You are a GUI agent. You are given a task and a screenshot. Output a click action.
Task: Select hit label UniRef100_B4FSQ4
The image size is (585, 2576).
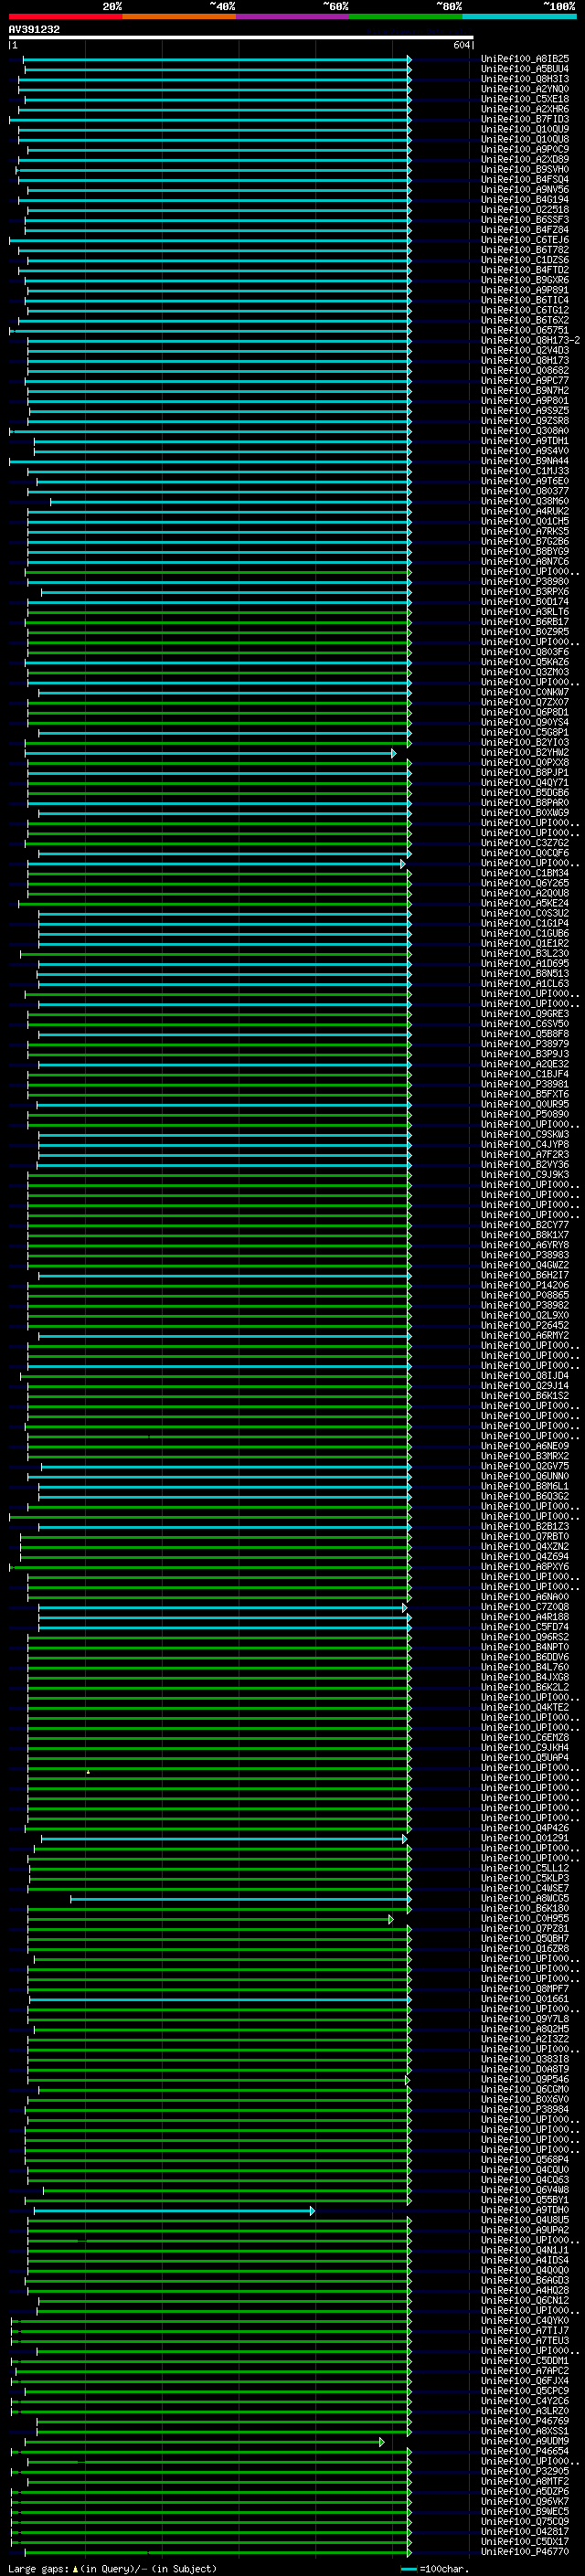(x=525, y=179)
